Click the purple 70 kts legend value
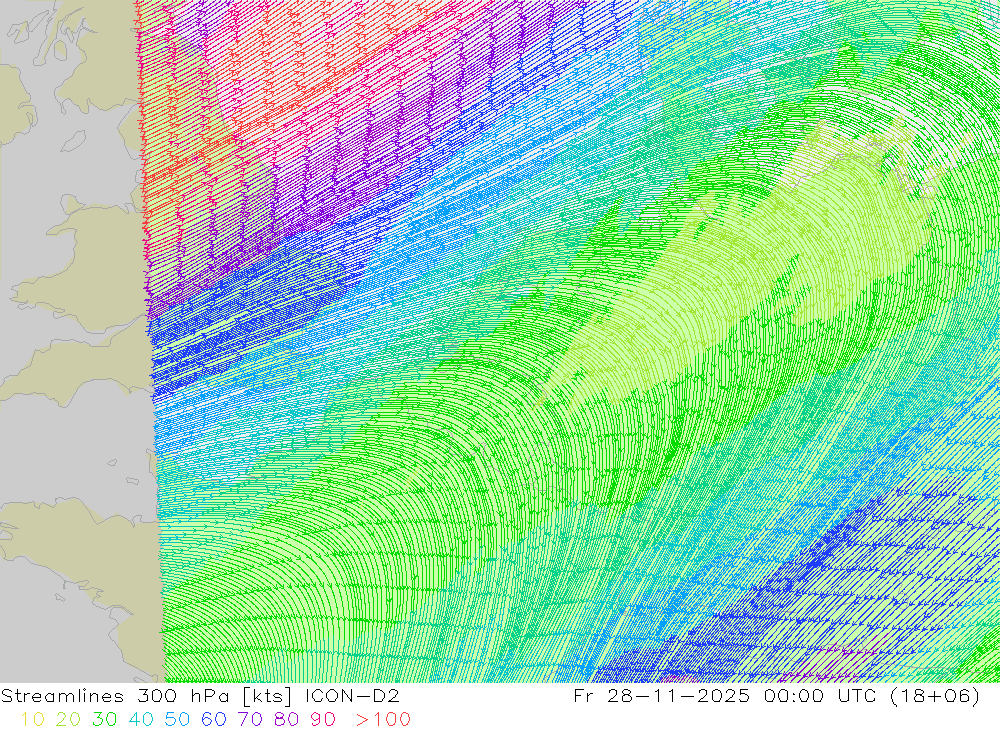 point(250,720)
